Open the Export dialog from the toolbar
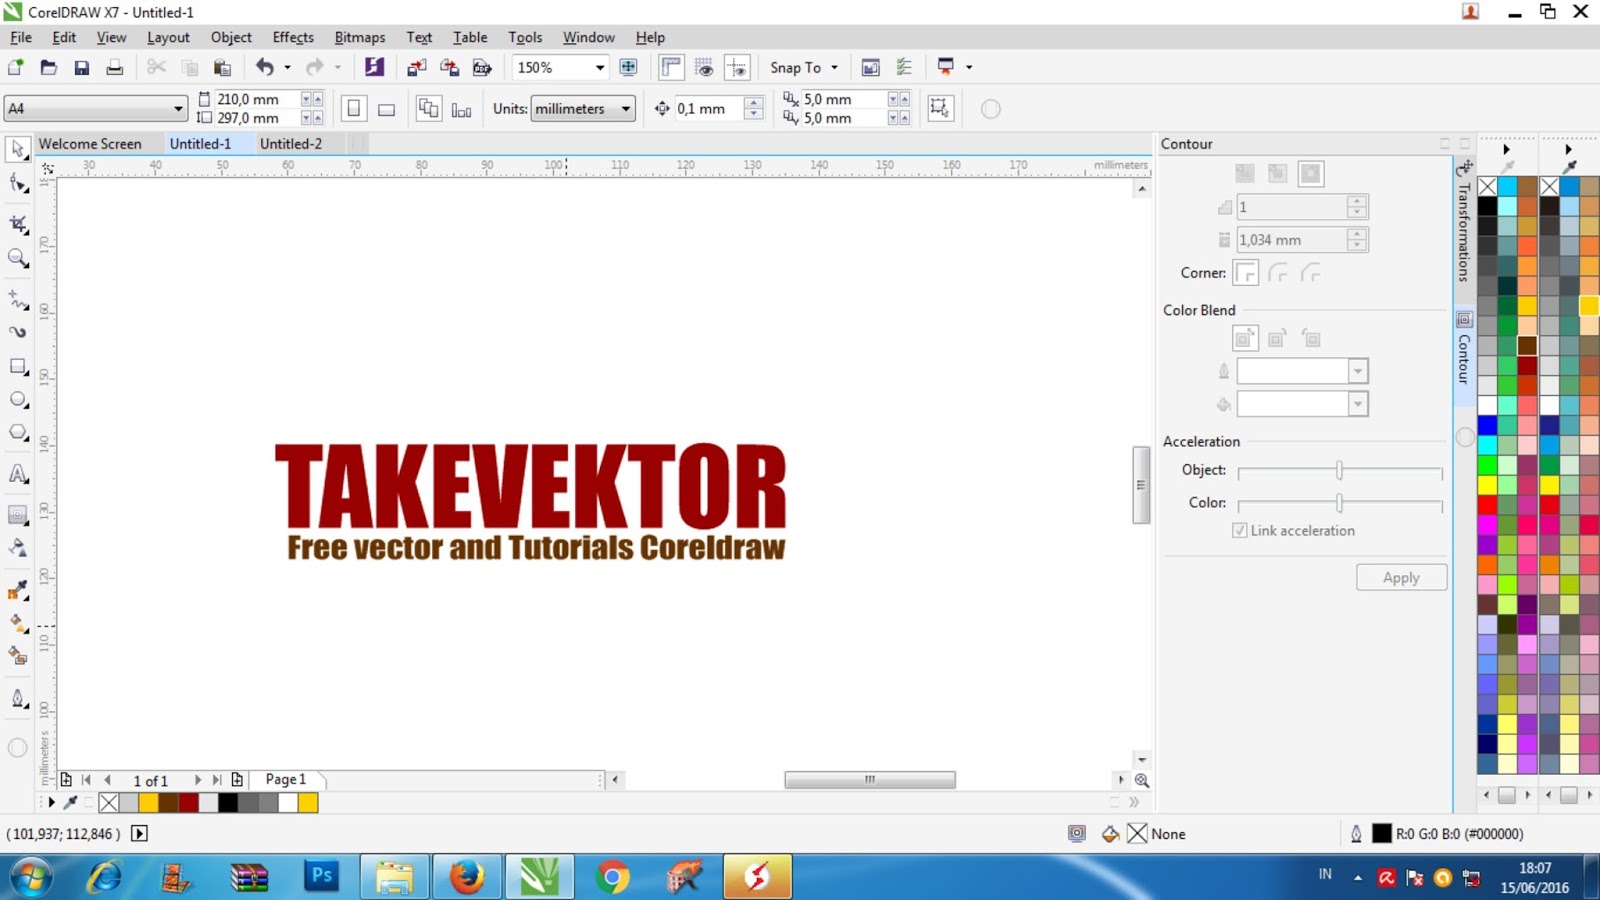 449,67
